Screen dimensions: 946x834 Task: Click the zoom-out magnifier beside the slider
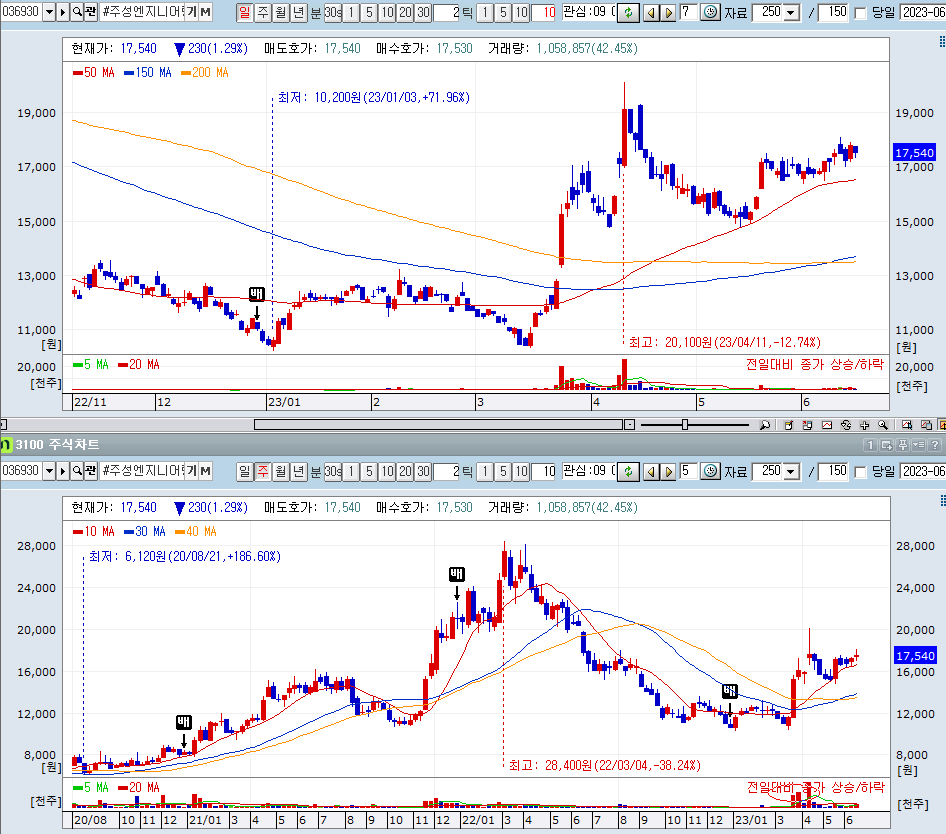[x=764, y=425]
